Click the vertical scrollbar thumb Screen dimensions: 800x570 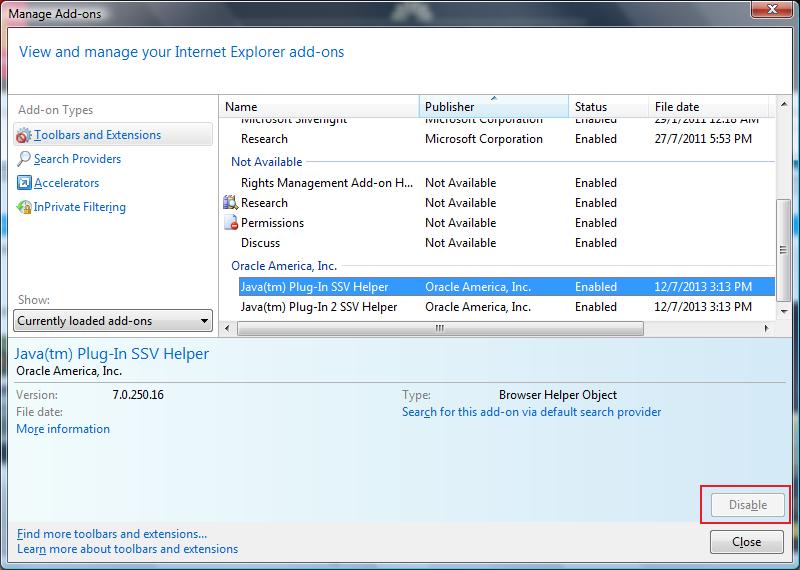coord(783,249)
